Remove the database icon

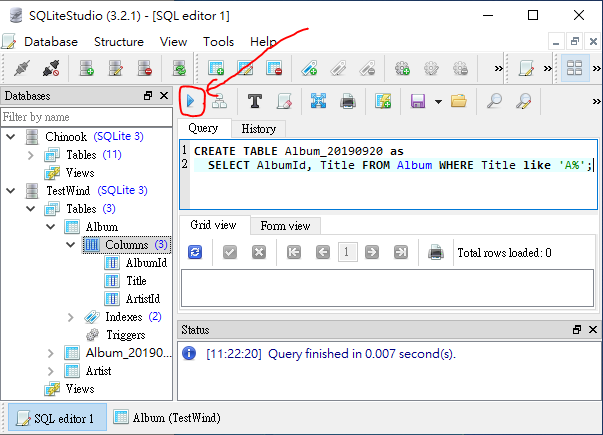pyautogui.click(x=145, y=69)
